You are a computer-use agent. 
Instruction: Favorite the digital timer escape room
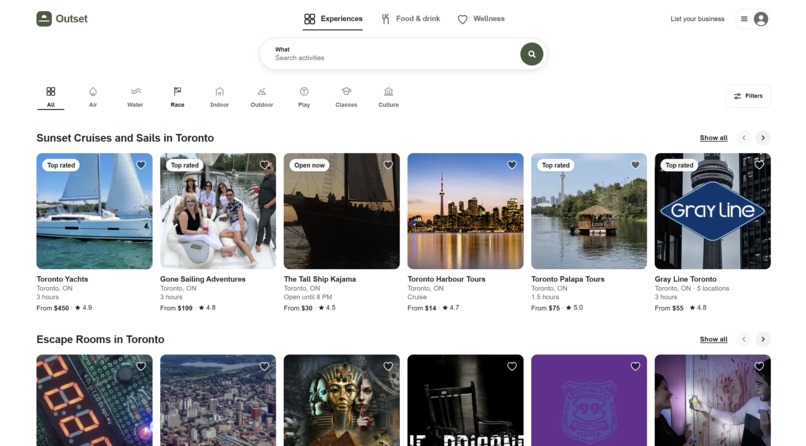(x=141, y=366)
